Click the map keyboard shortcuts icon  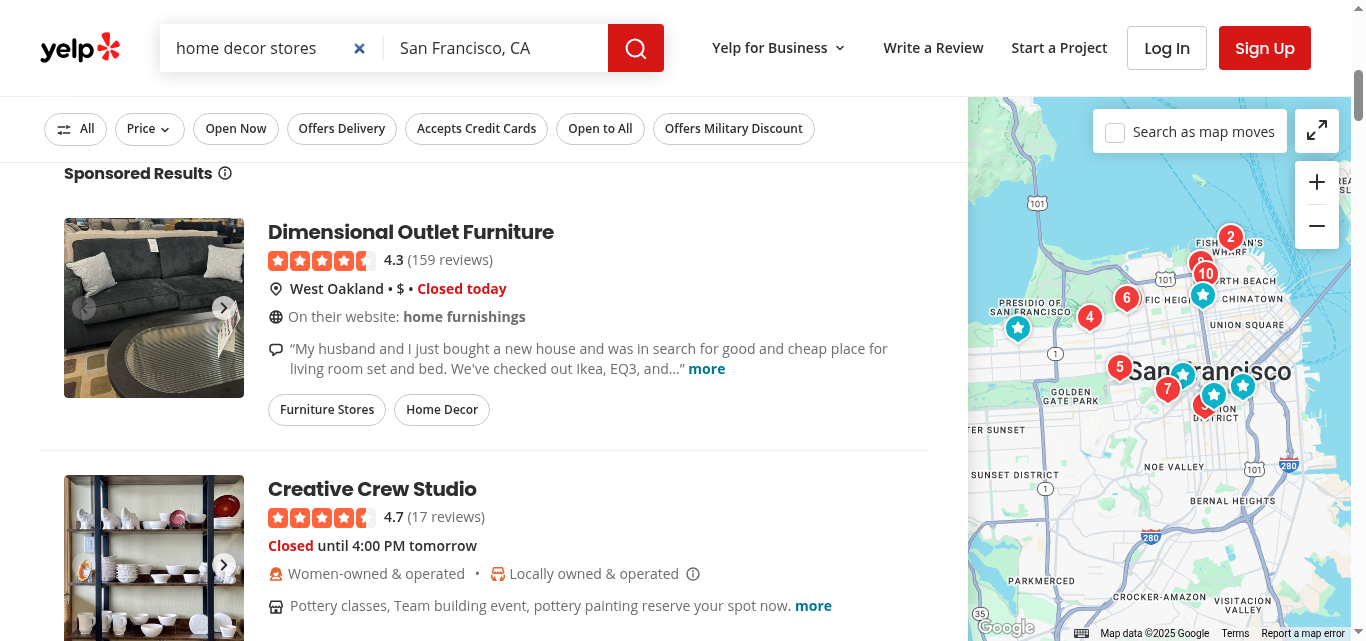coord(1081,633)
